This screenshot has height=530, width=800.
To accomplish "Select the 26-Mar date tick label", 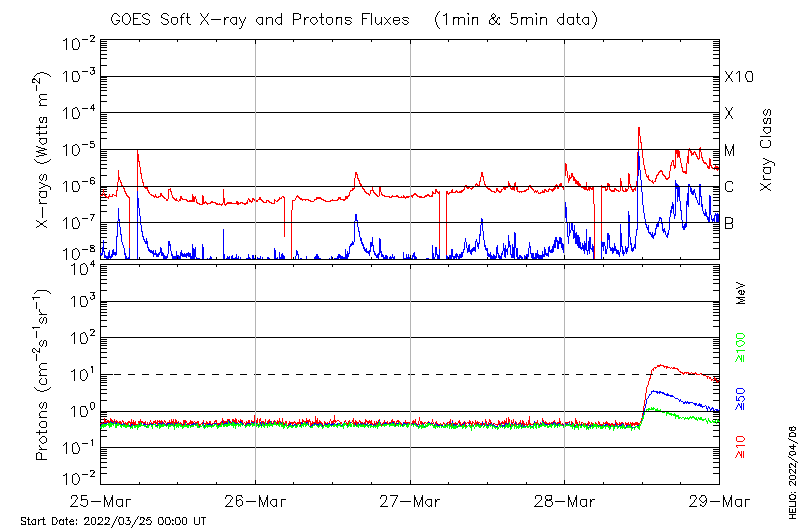I will [255, 500].
